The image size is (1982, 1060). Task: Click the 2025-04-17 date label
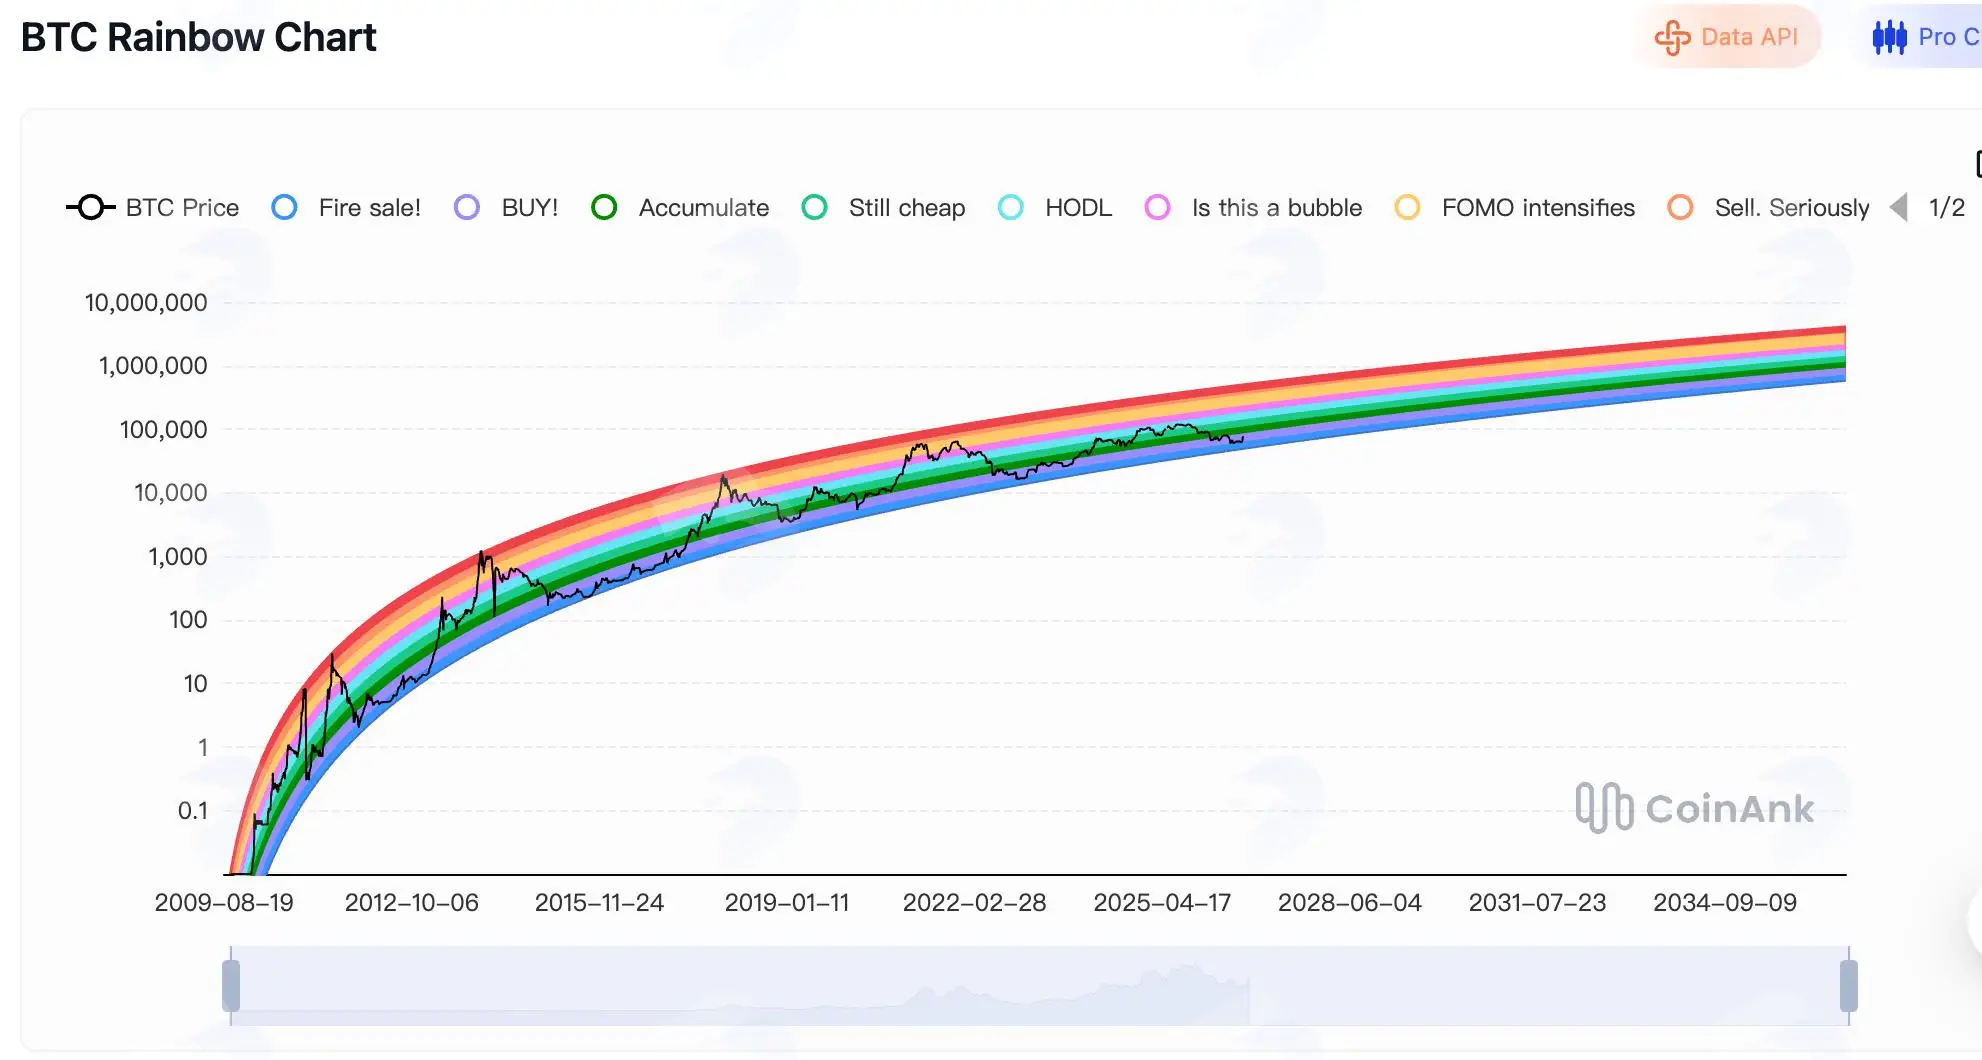(x=1162, y=903)
